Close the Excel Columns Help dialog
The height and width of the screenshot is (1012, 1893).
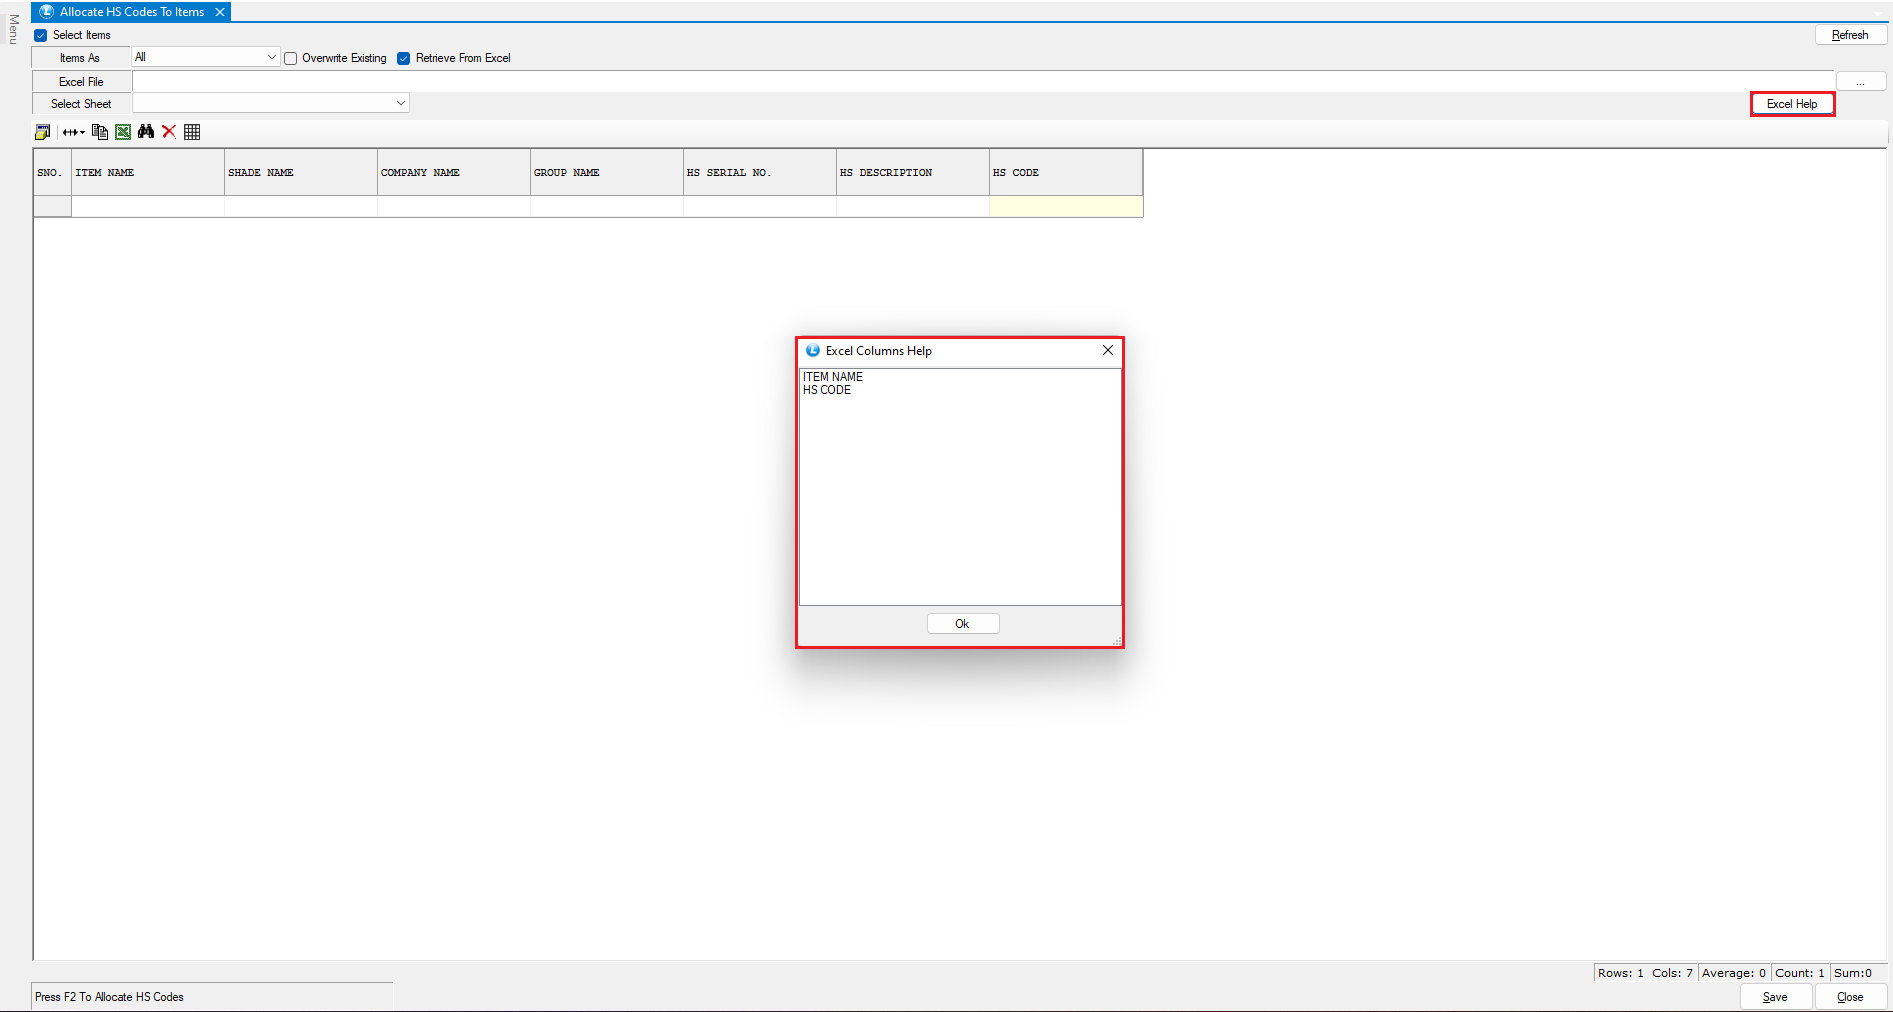(1107, 350)
